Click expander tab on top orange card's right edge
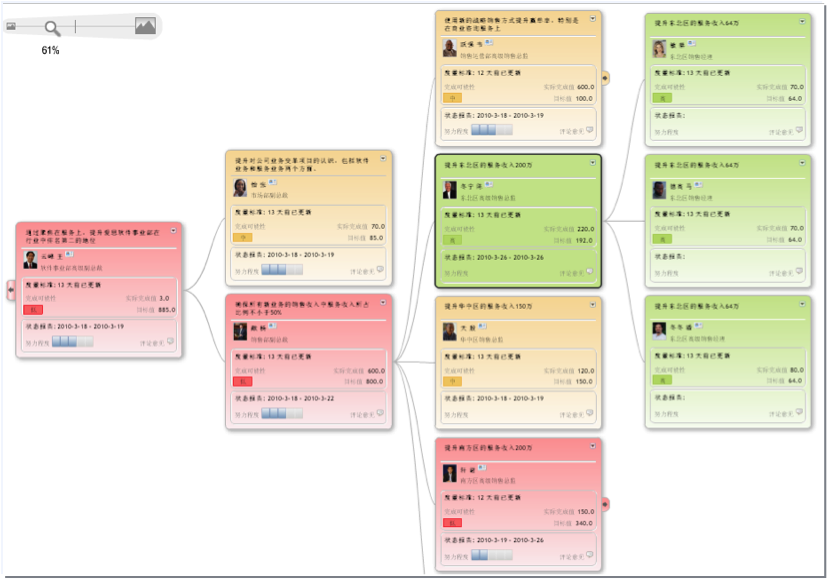 (x=606, y=77)
